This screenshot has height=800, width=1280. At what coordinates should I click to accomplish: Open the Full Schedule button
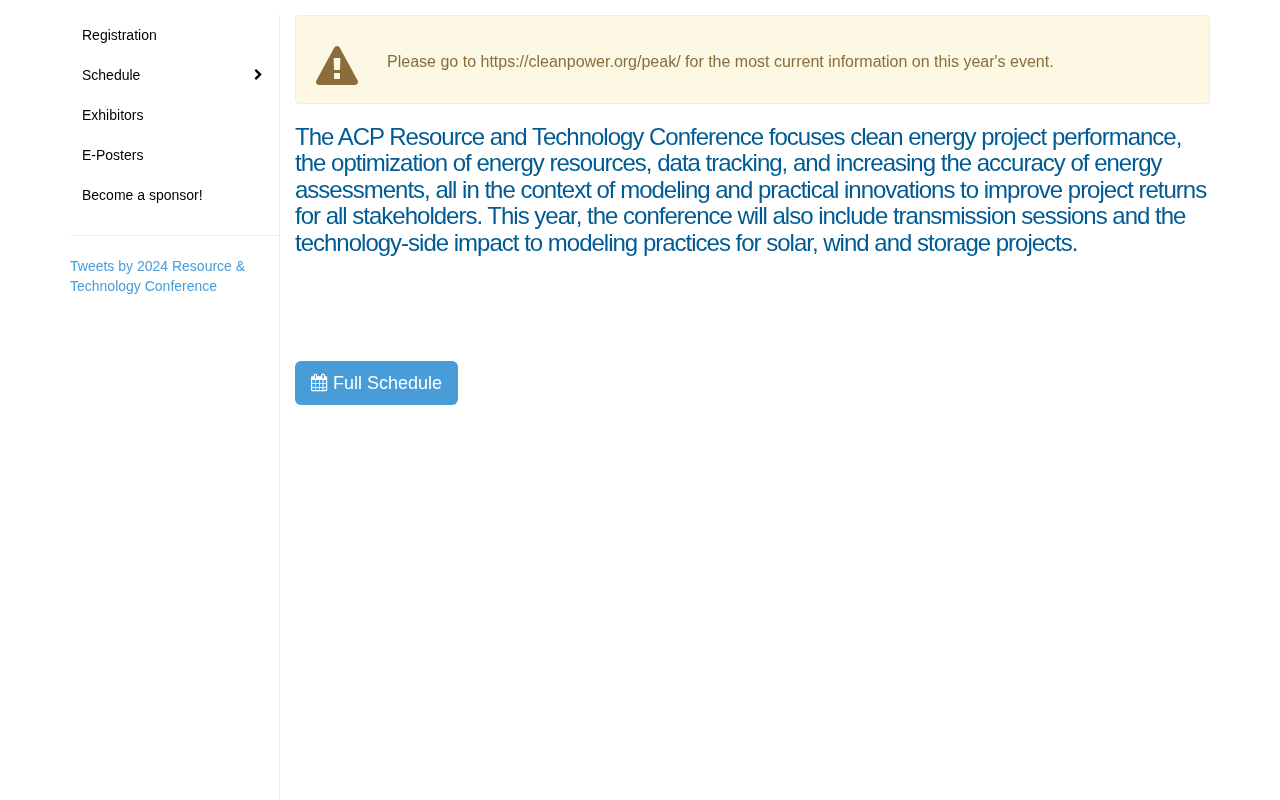point(376,383)
